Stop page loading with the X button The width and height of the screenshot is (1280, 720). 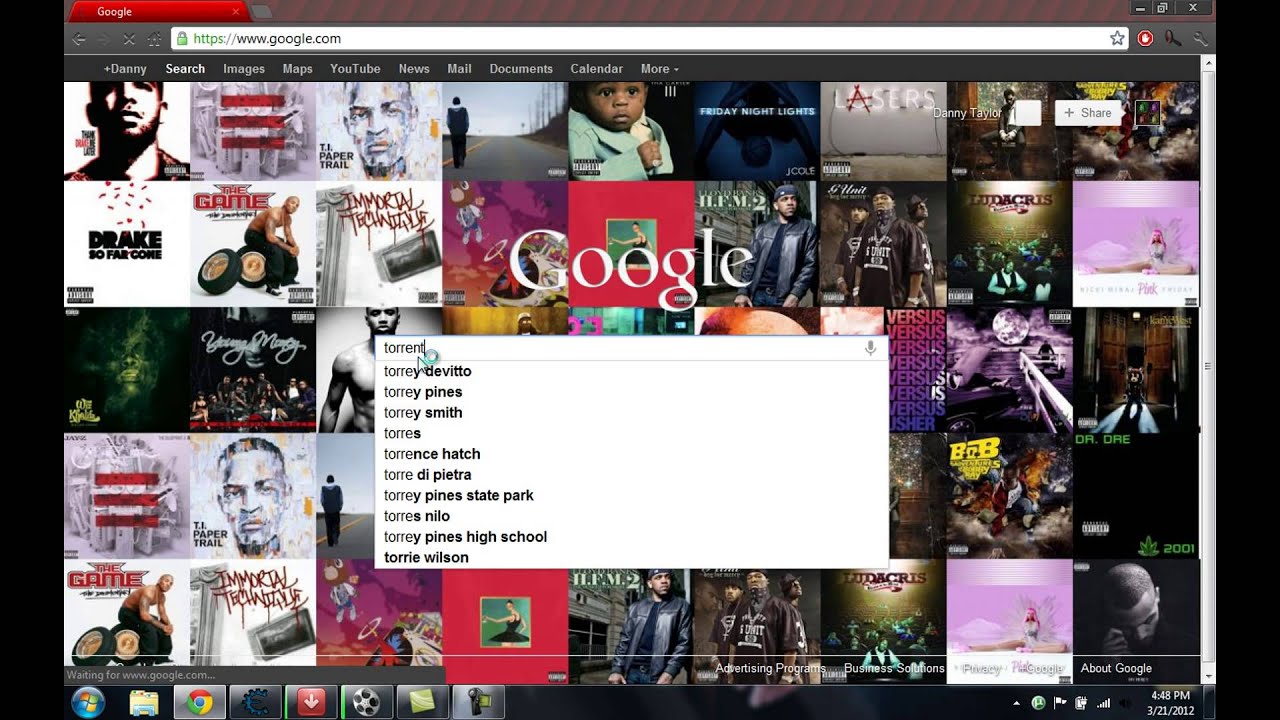coord(129,39)
